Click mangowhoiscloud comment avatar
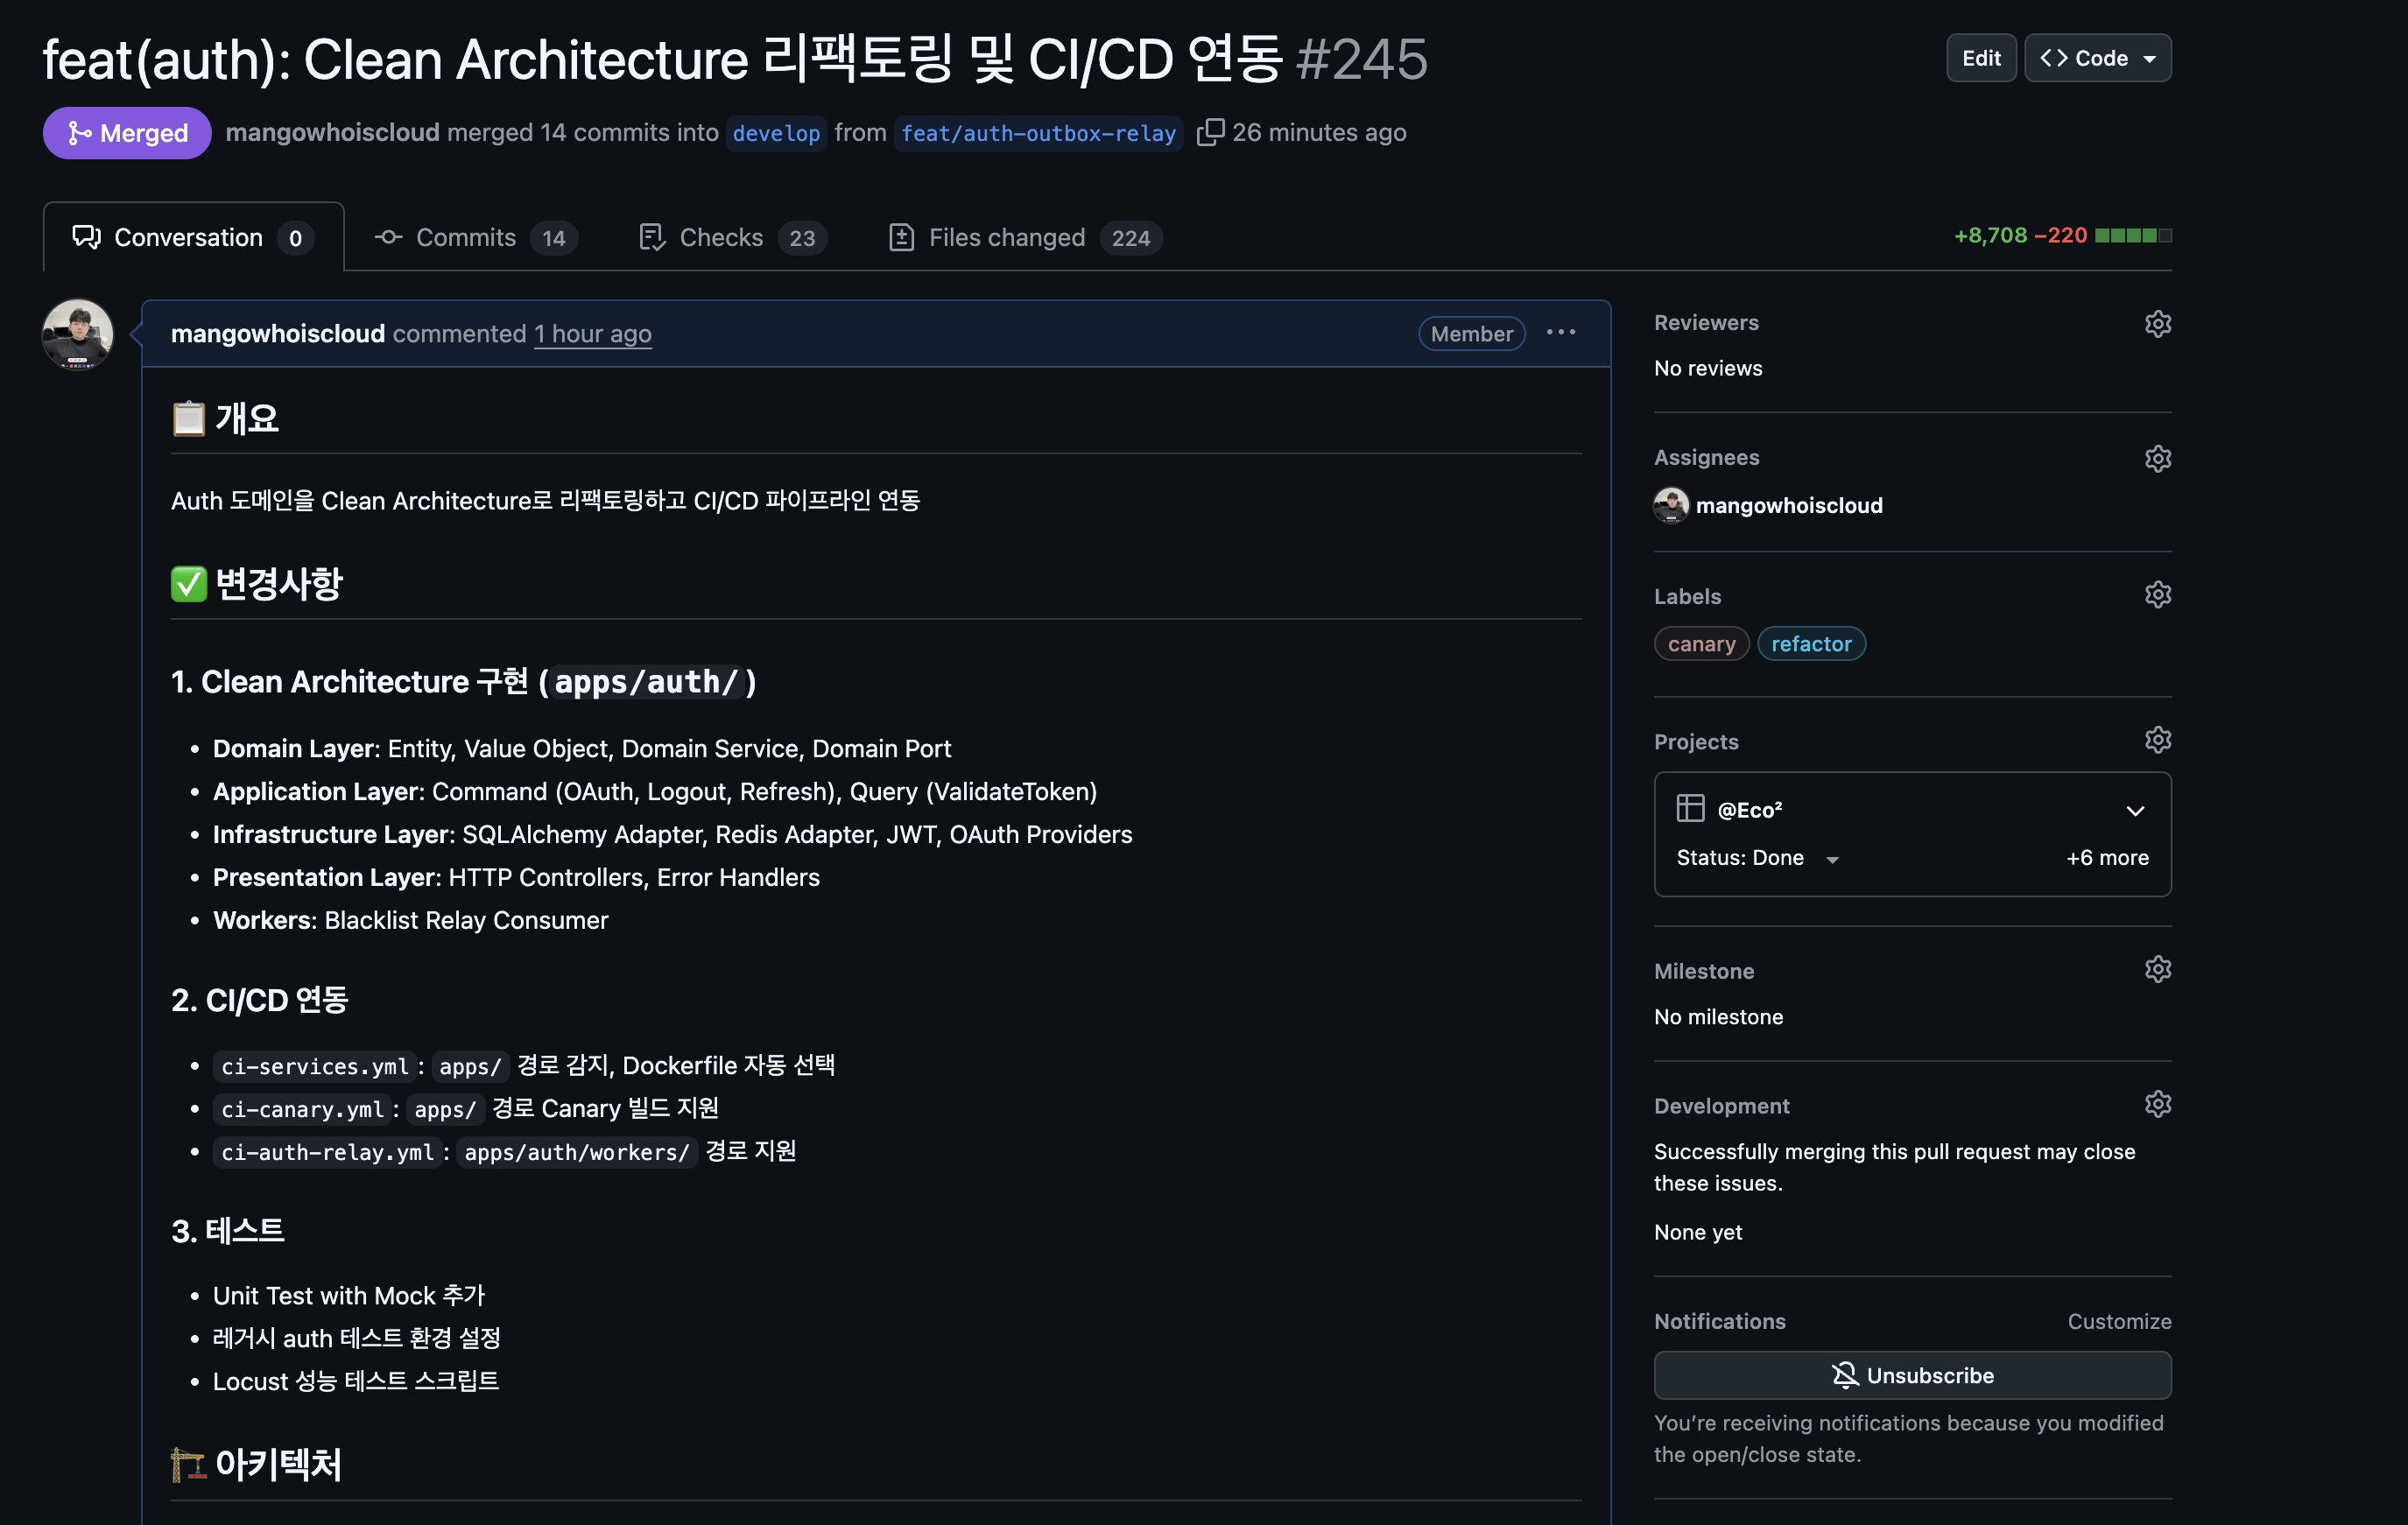Viewport: 2408px width, 1525px height. pyautogui.click(x=77, y=334)
